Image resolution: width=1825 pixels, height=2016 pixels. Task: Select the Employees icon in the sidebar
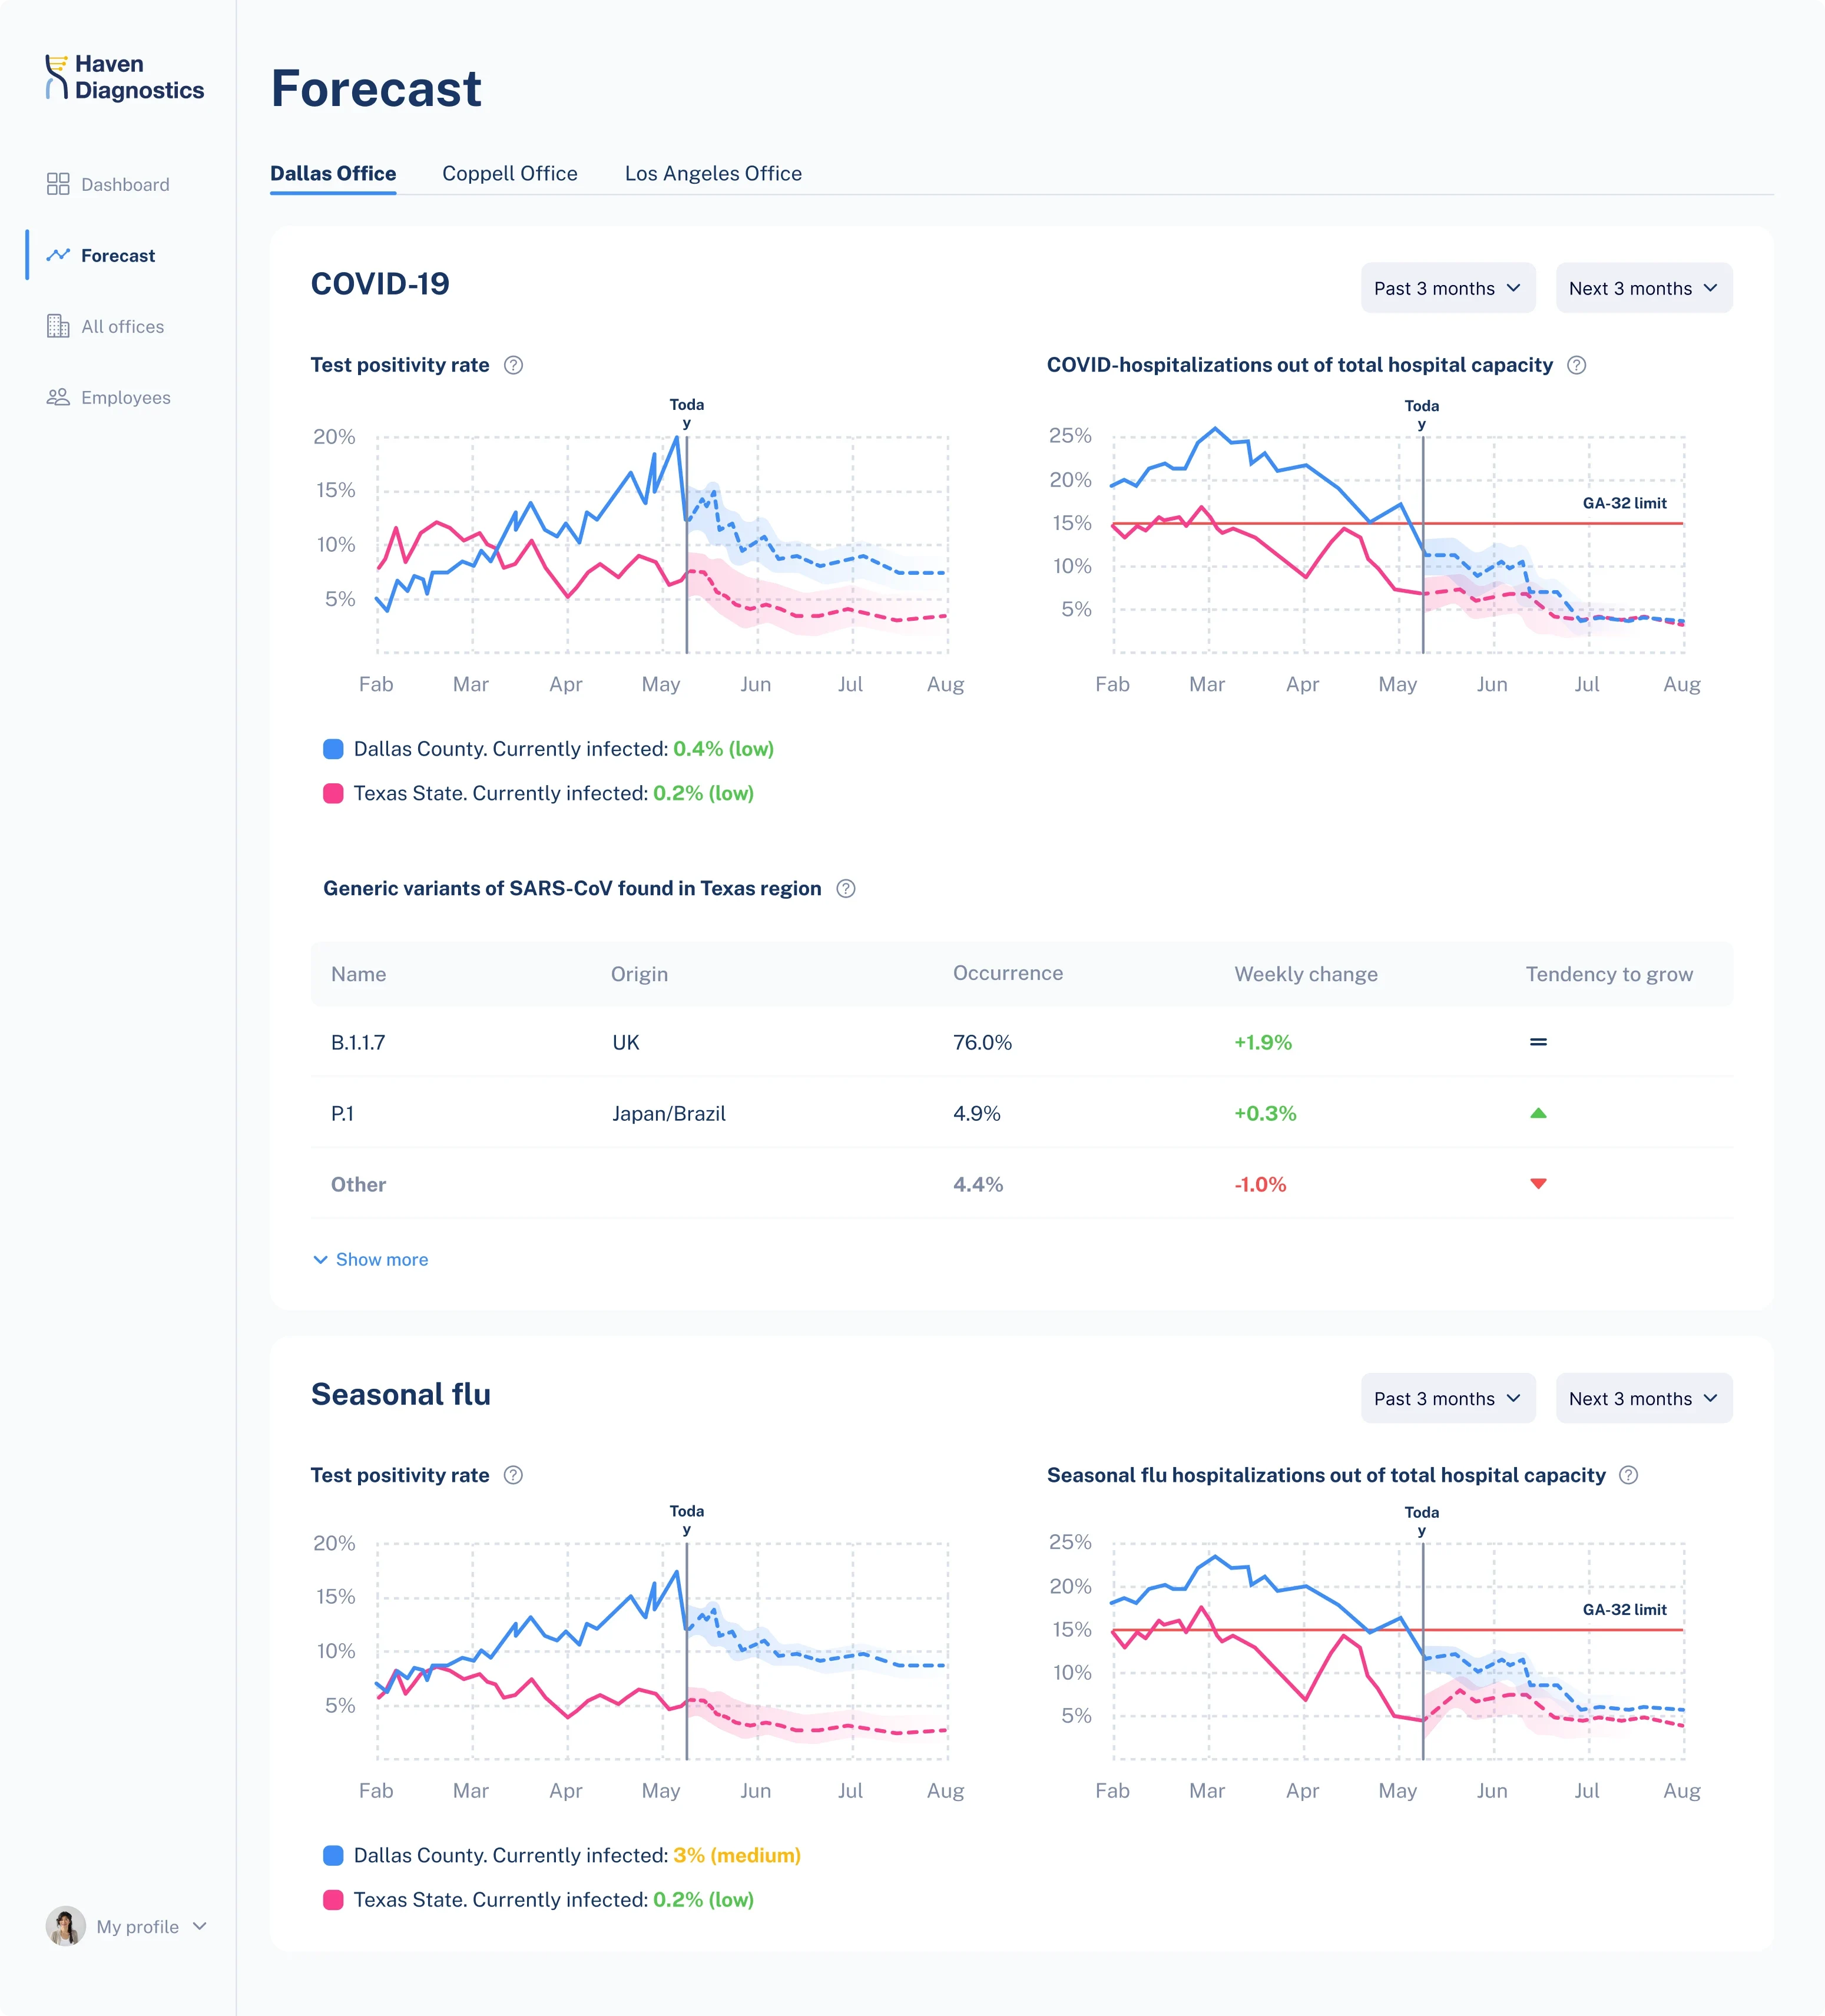[x=59, y=397]
